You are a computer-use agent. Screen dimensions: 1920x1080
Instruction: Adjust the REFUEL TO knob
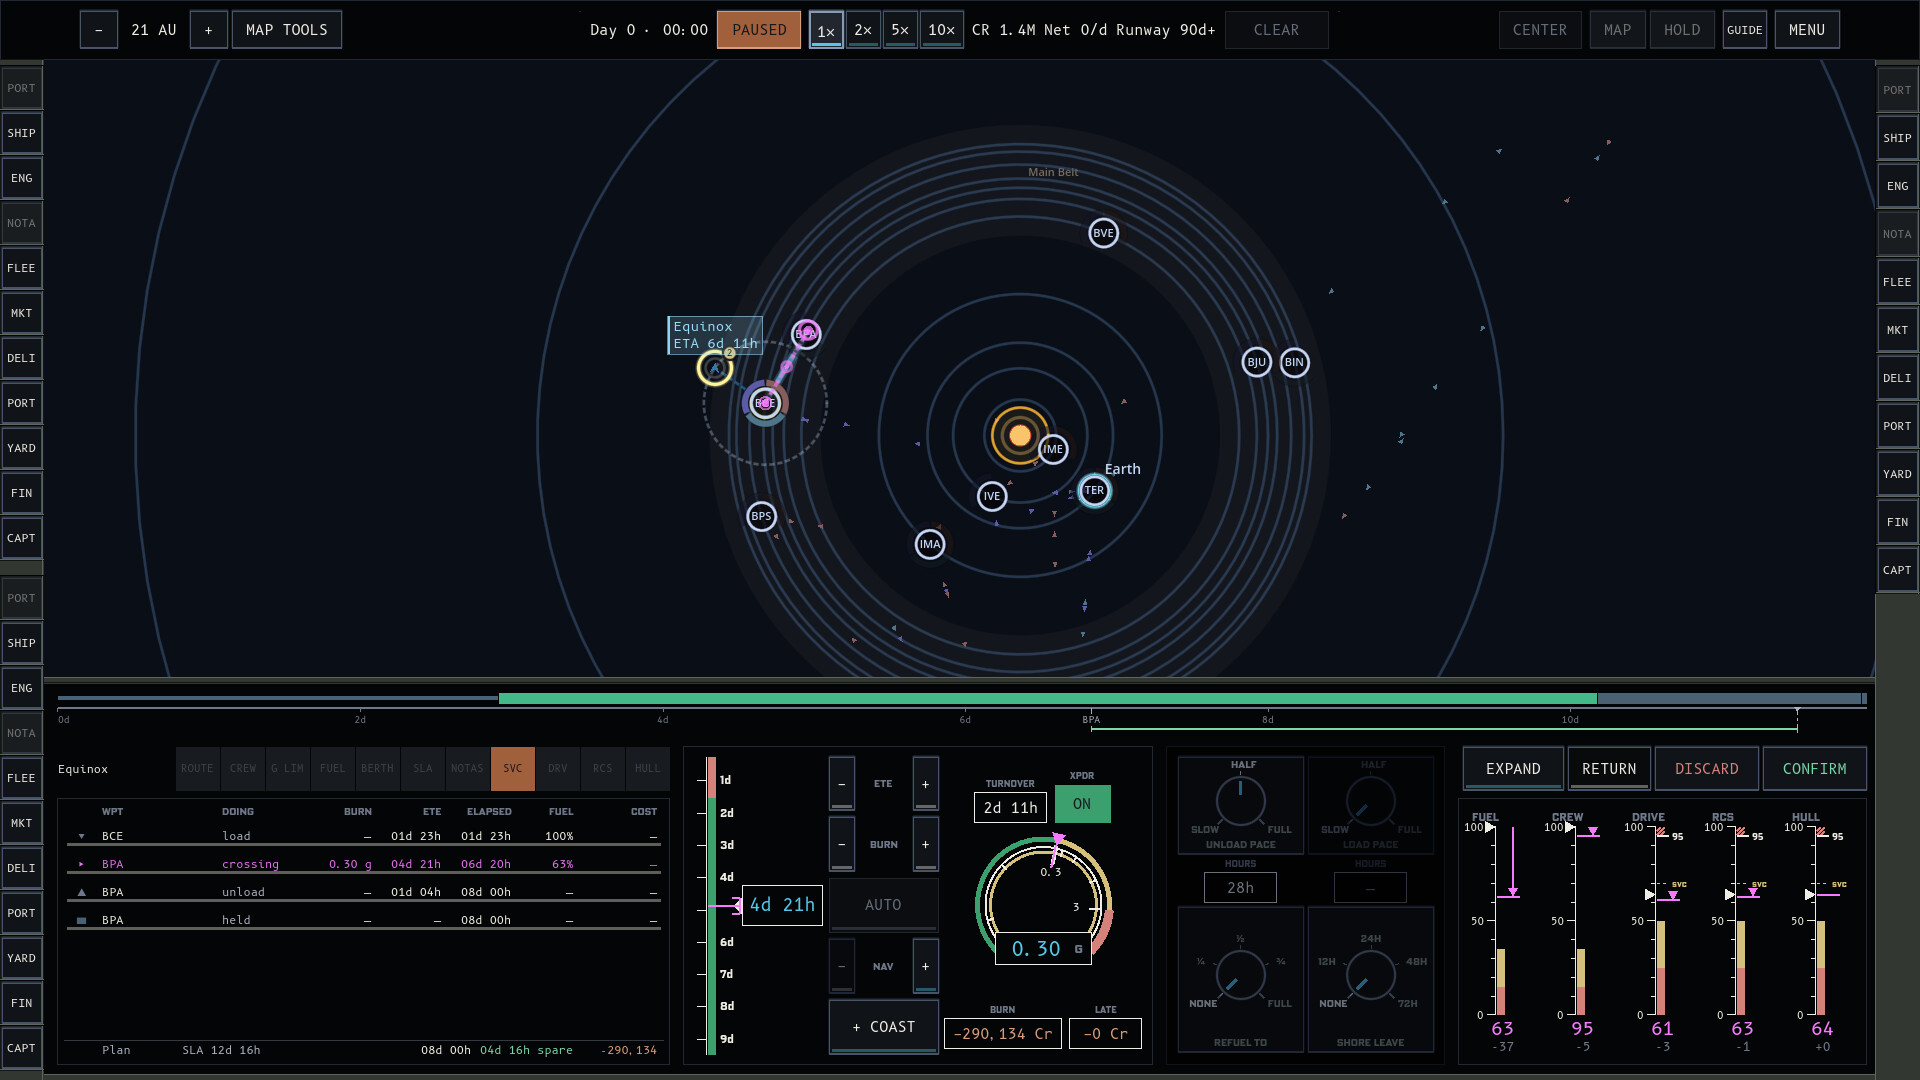coord(1240,974)
